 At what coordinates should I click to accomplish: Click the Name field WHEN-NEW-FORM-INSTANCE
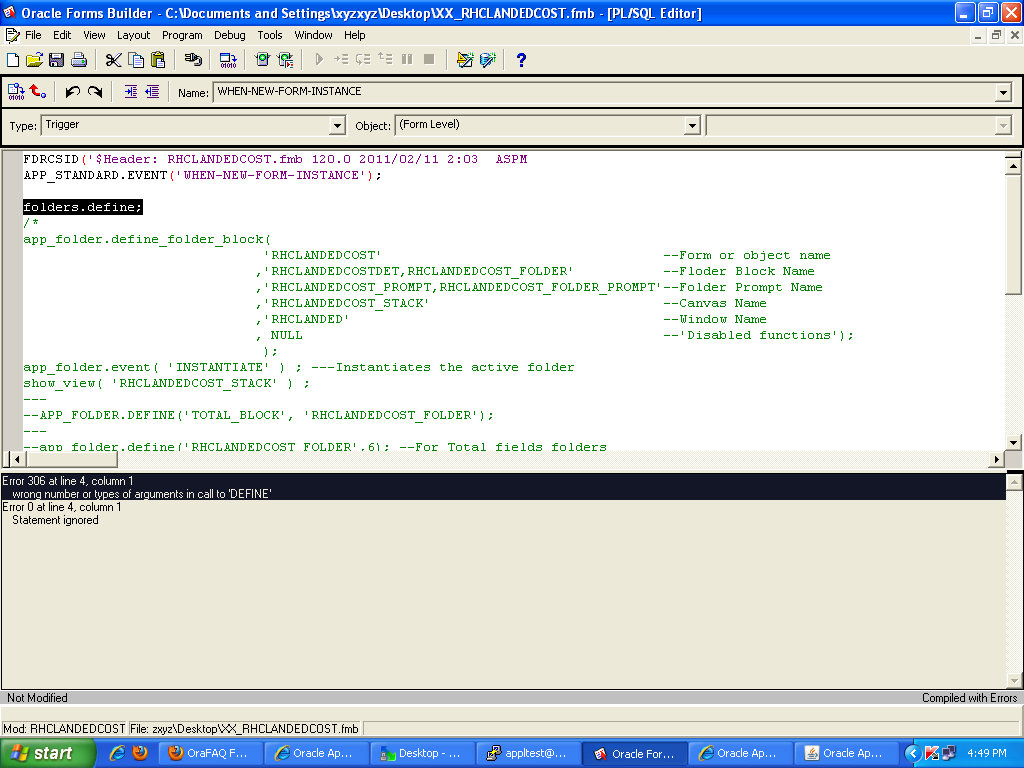pyautogui.click(x=605, y=92)
